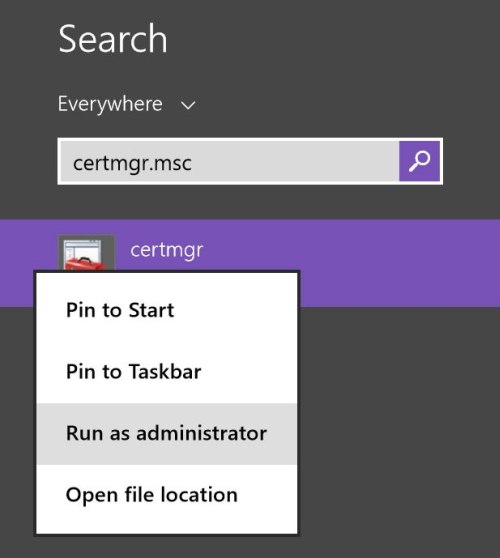Submit the search with the magnifier button

pyautogui.click(x=419, y=161)
